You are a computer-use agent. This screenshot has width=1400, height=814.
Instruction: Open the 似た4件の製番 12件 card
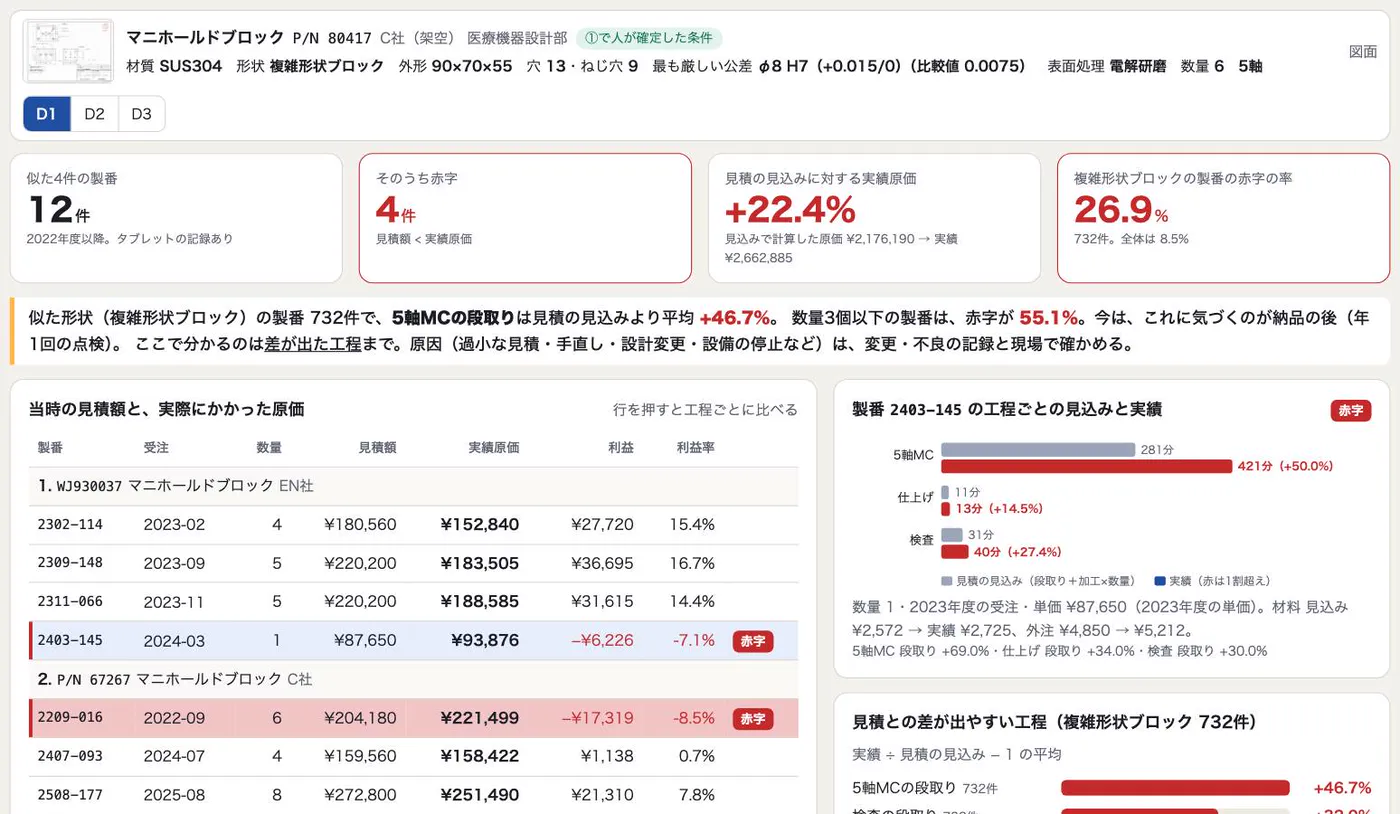176,218
